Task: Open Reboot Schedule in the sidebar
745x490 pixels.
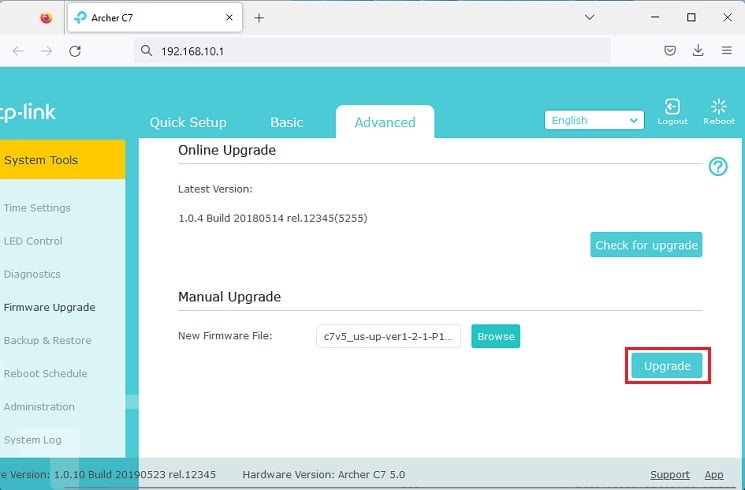Action: [46, 374]
